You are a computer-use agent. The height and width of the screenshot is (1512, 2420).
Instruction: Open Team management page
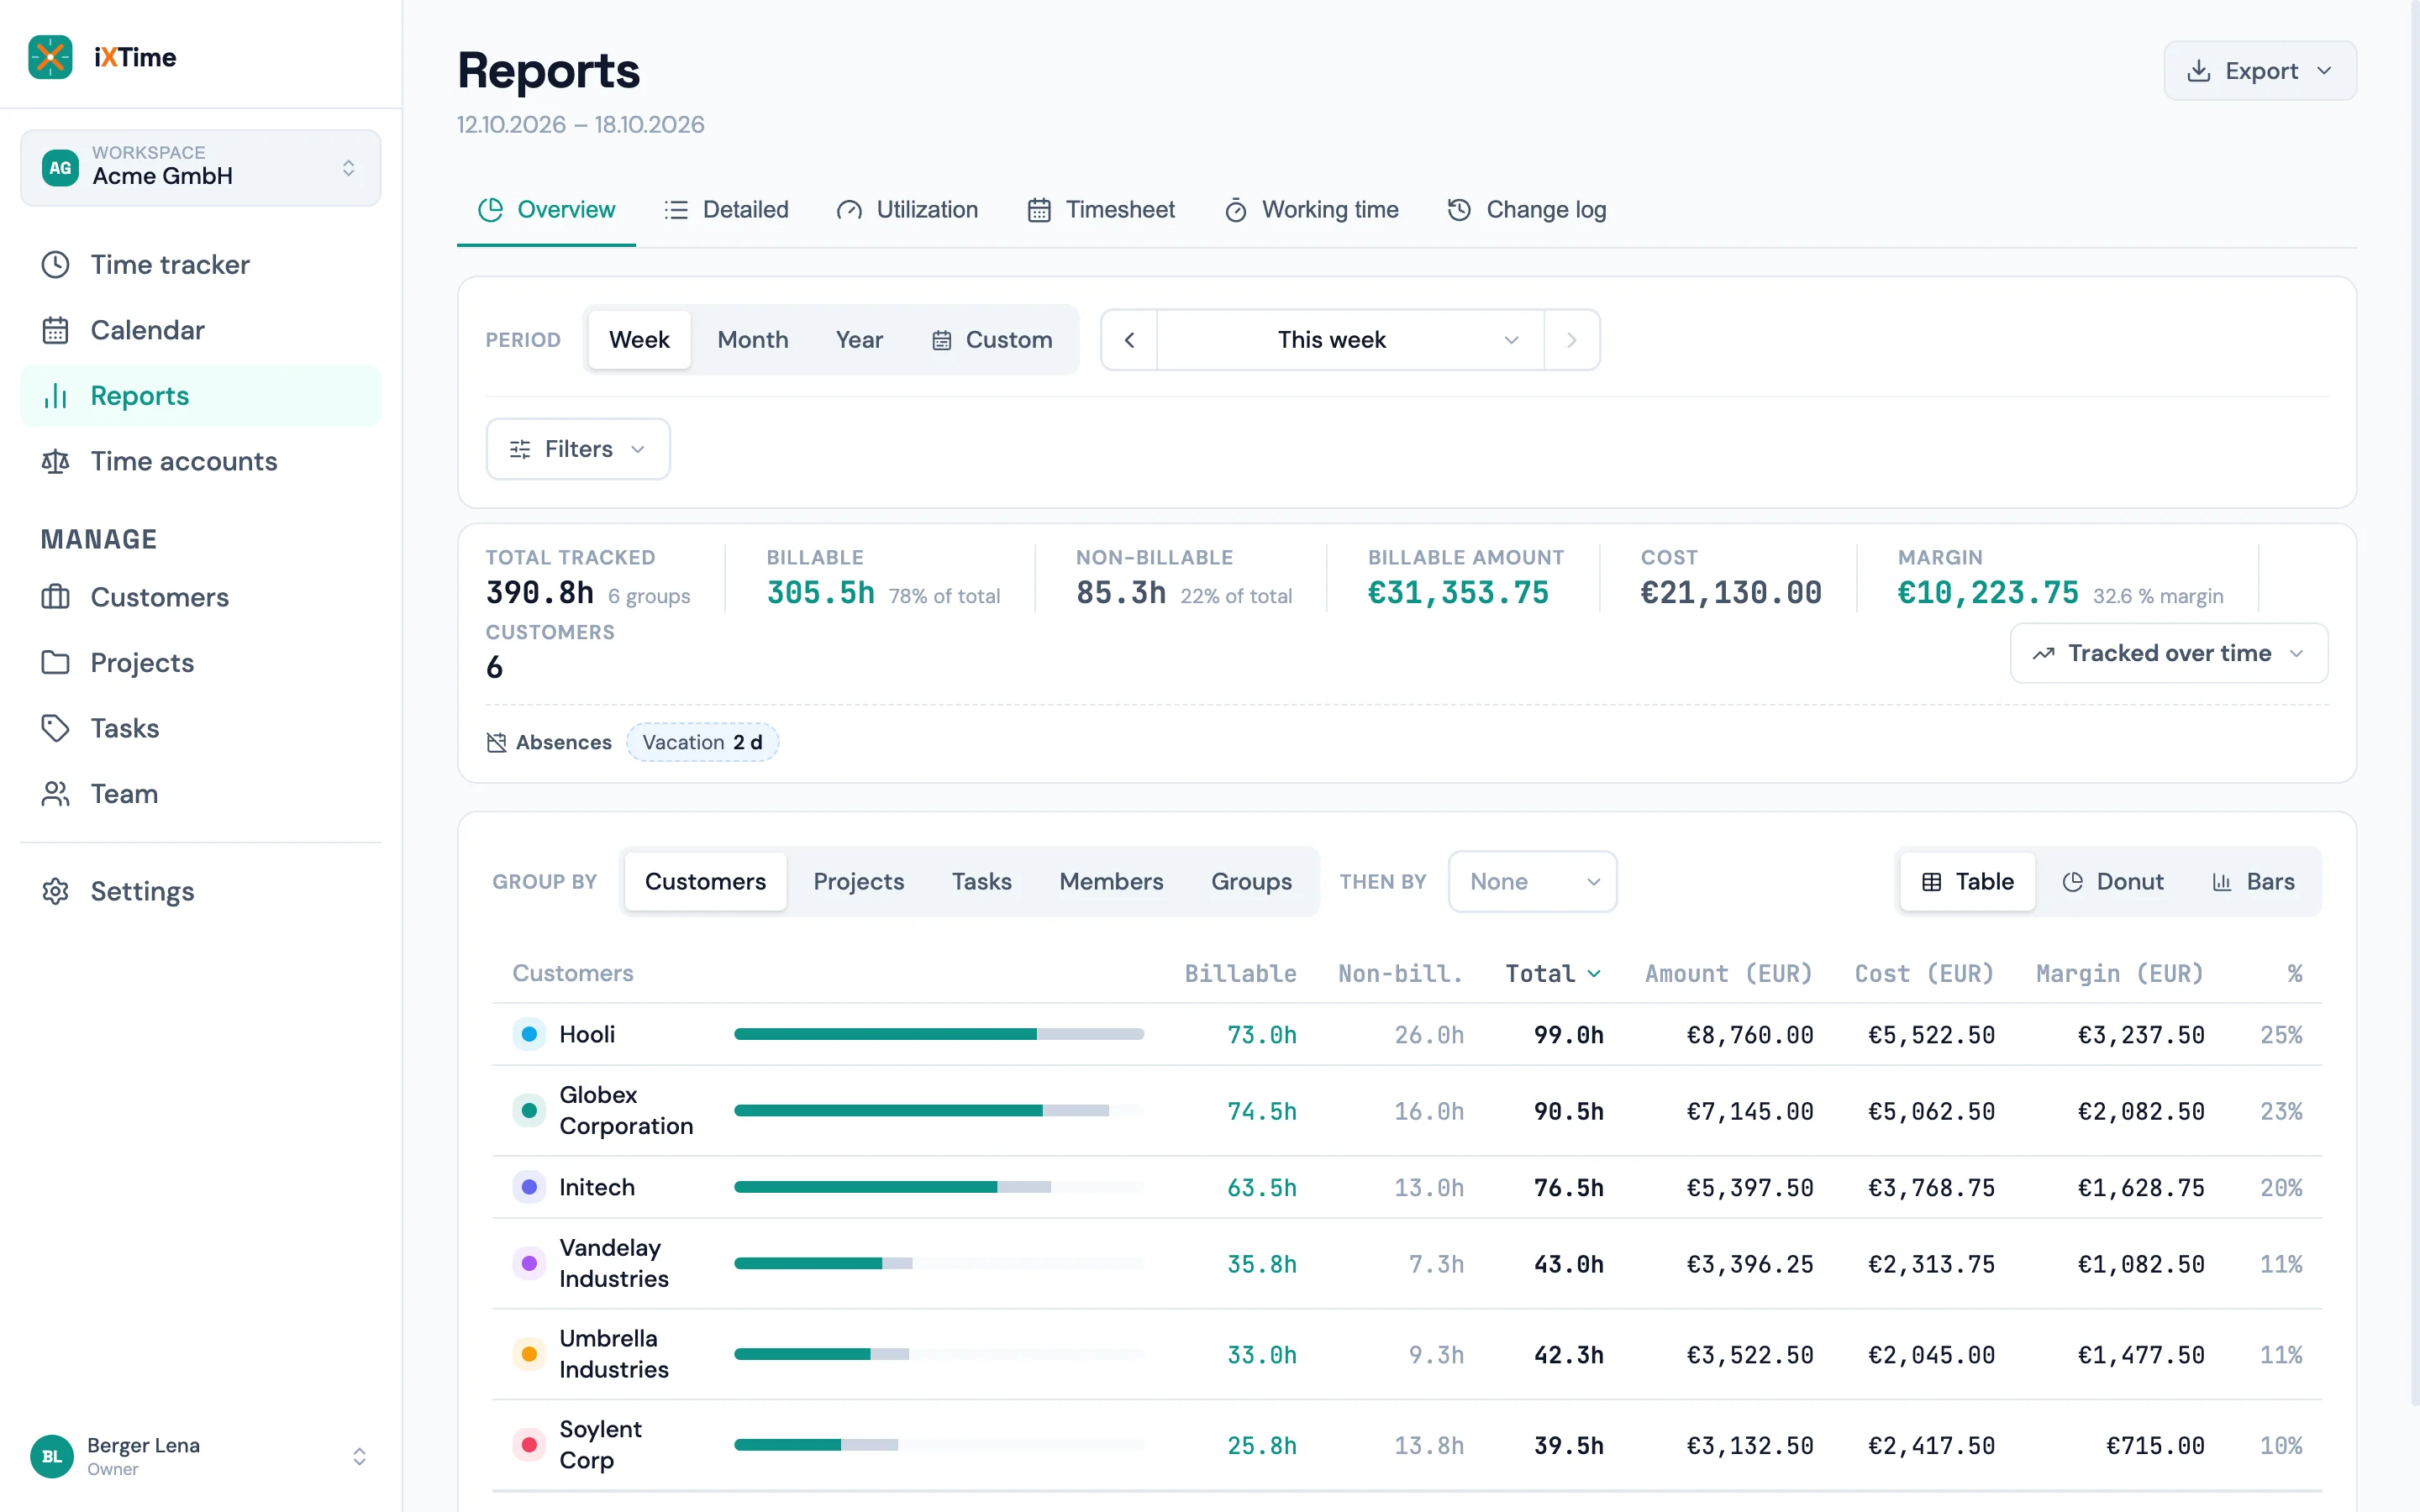pyautogui.click(x=200, y=793)
